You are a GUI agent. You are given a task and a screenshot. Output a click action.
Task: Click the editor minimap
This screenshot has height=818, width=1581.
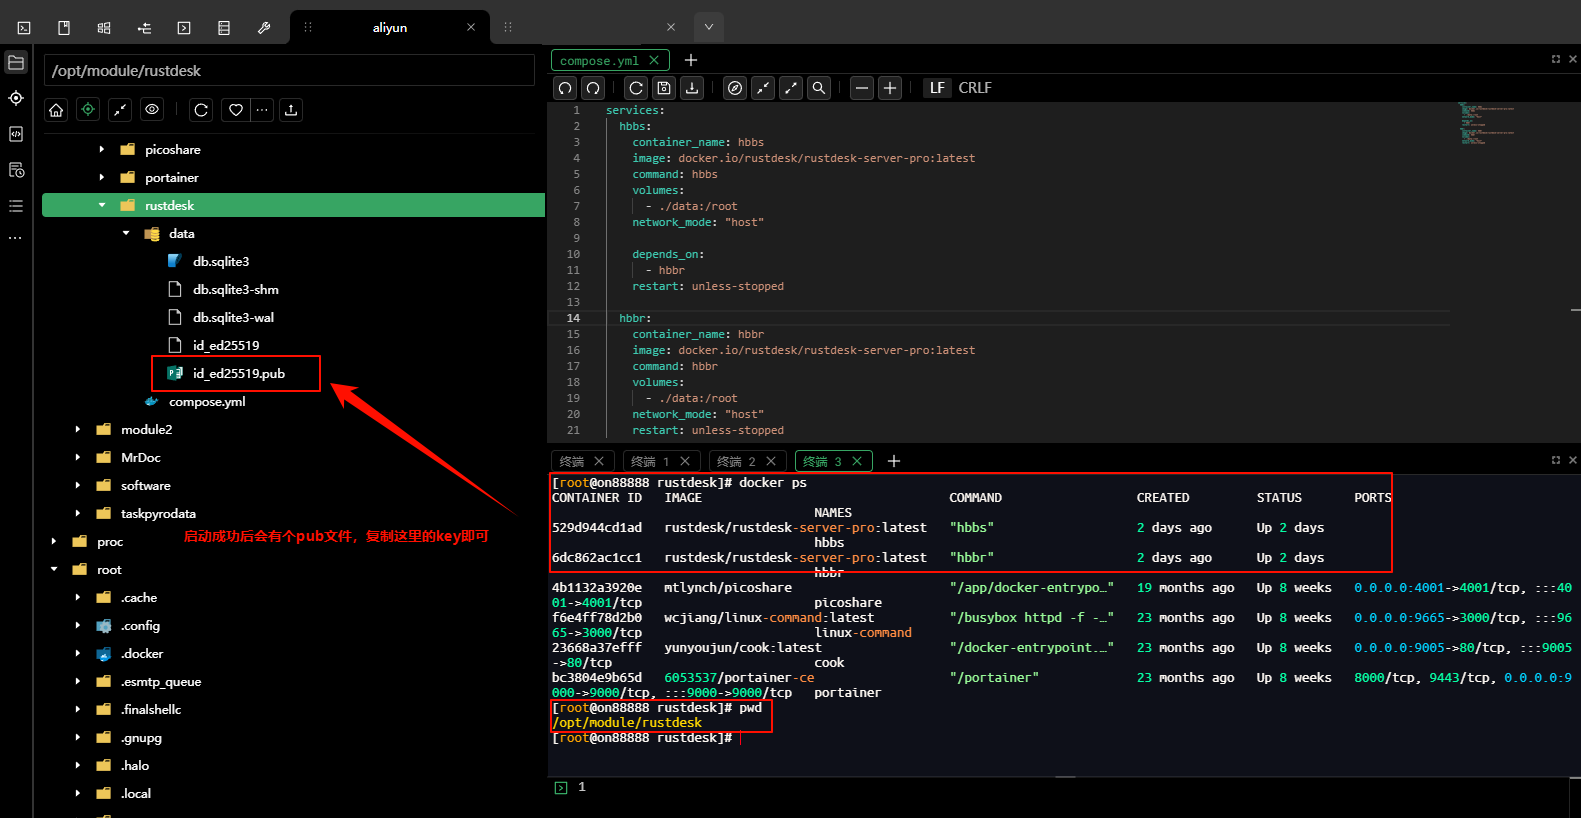tap(1485, 123)
